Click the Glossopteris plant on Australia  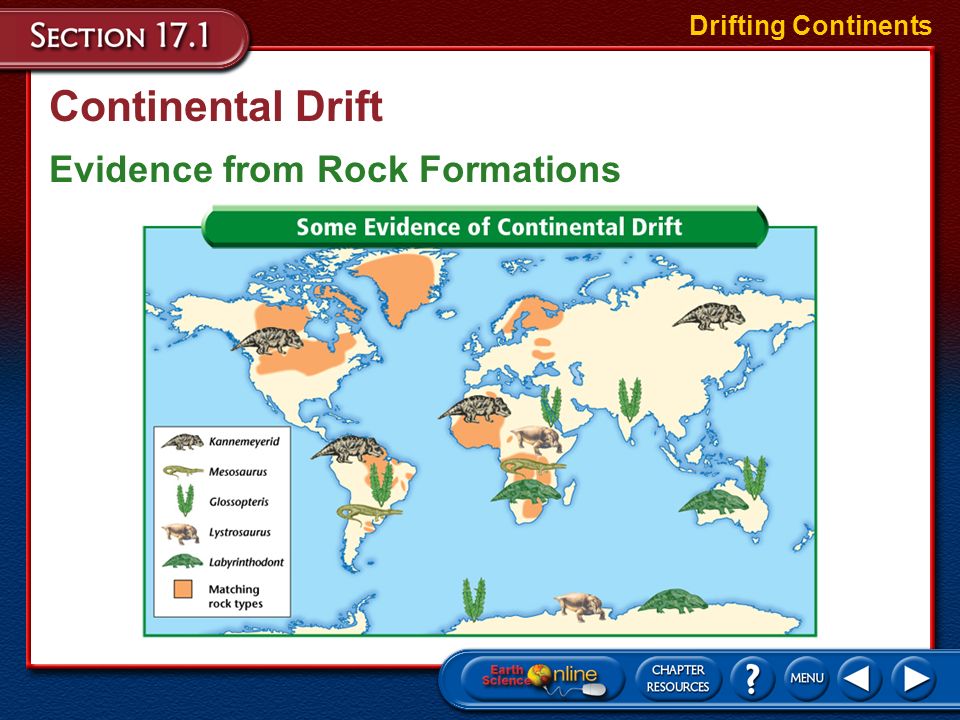click(754, 477)
